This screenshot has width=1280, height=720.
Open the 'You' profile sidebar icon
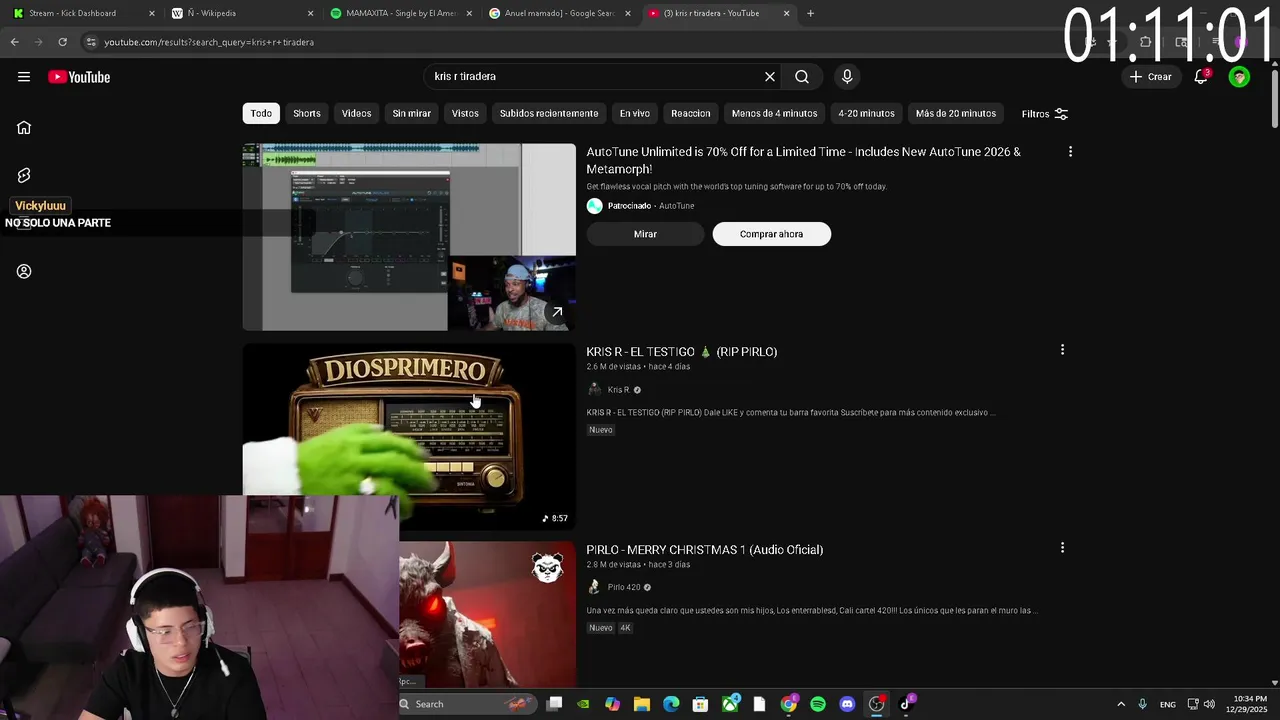click(24, 271)
